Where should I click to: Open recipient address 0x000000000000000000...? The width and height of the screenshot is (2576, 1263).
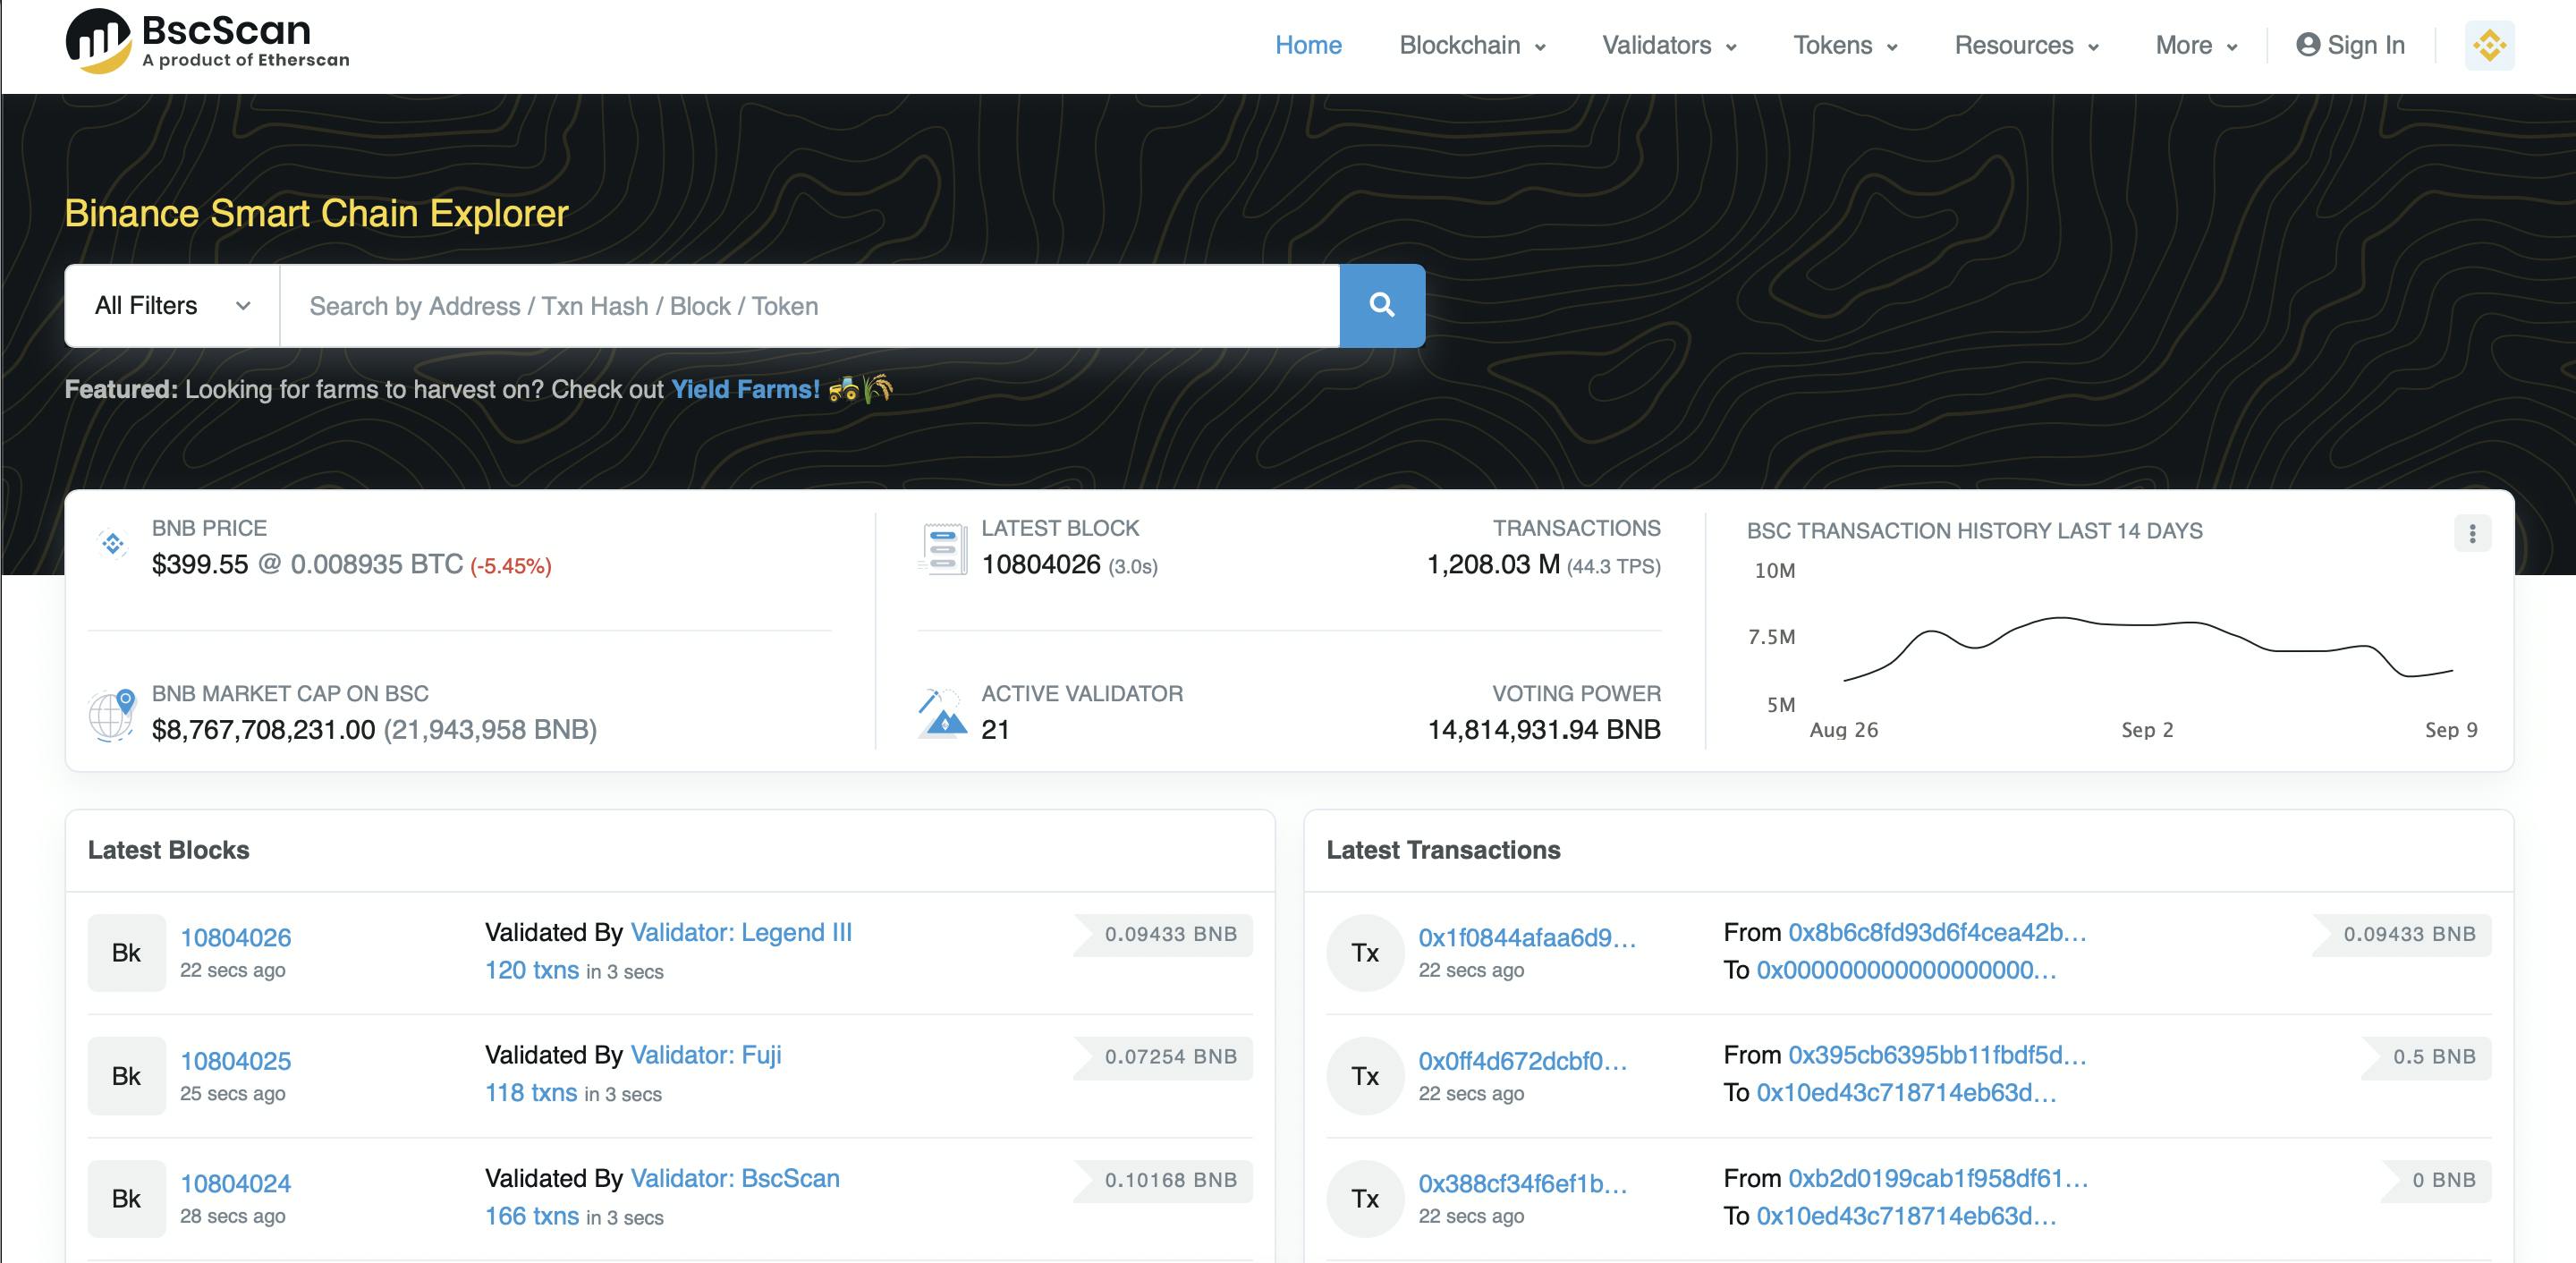pos(1906,970)
